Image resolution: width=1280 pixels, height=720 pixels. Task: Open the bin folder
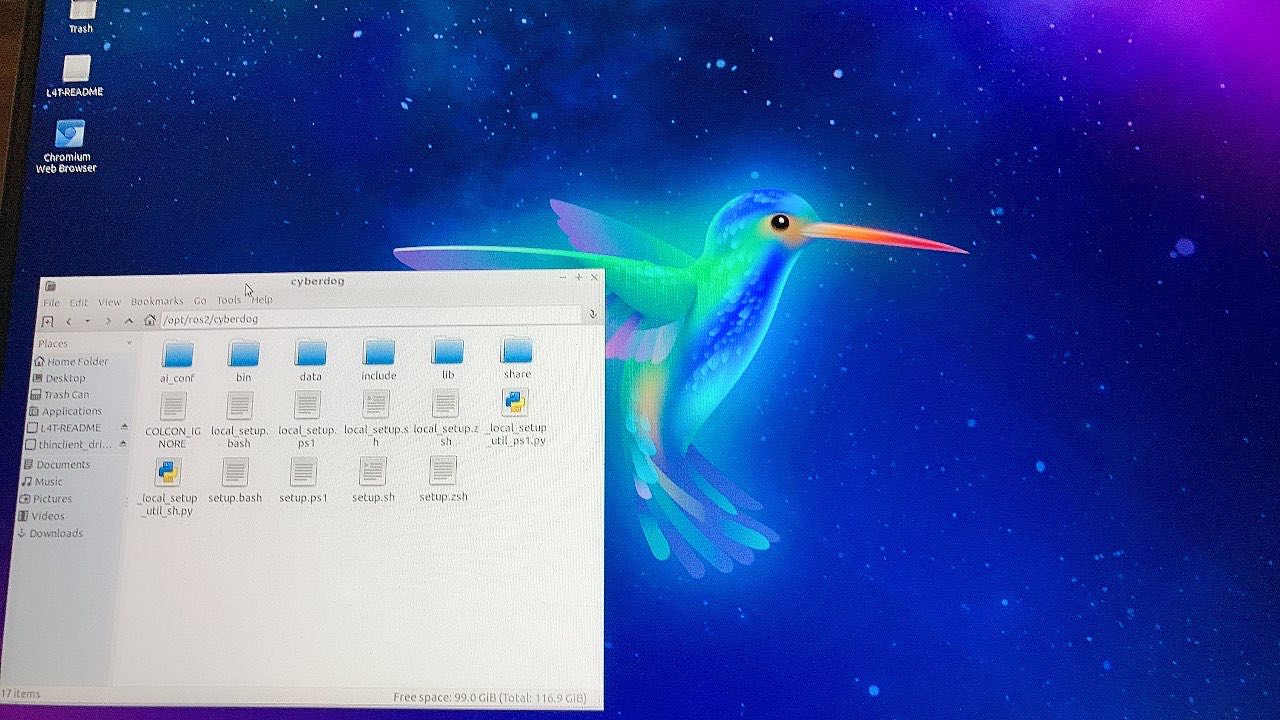(243, 360)
